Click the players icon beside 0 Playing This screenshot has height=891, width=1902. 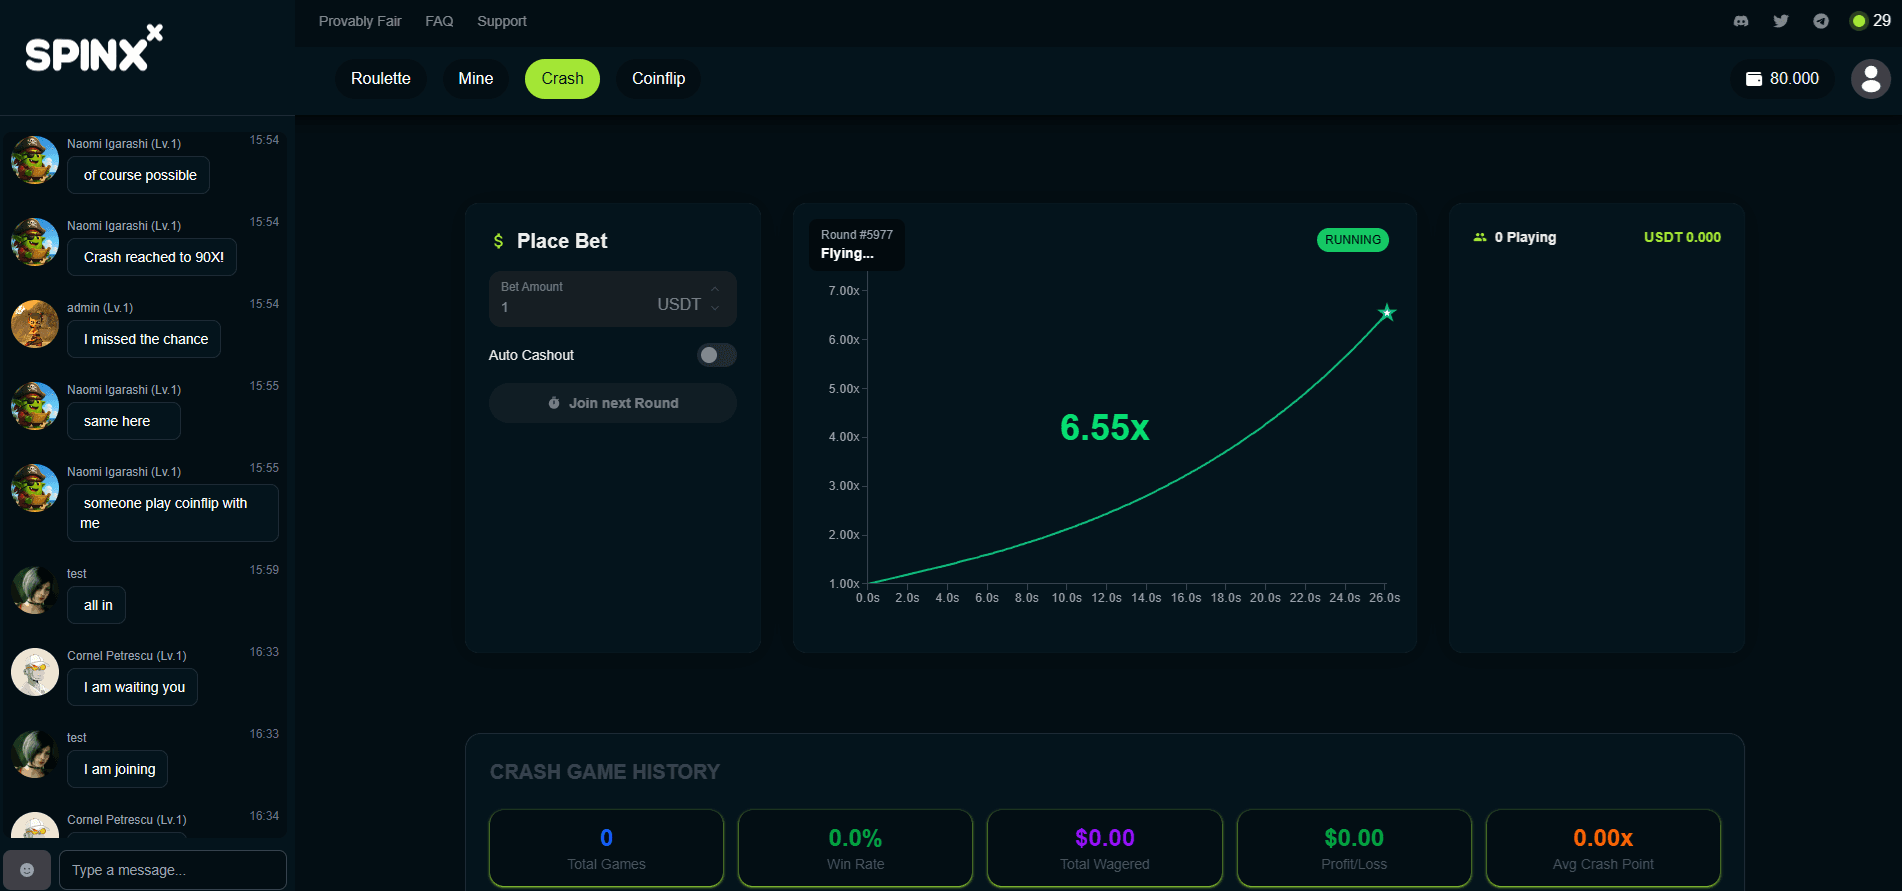click(x=1480, y=238)
